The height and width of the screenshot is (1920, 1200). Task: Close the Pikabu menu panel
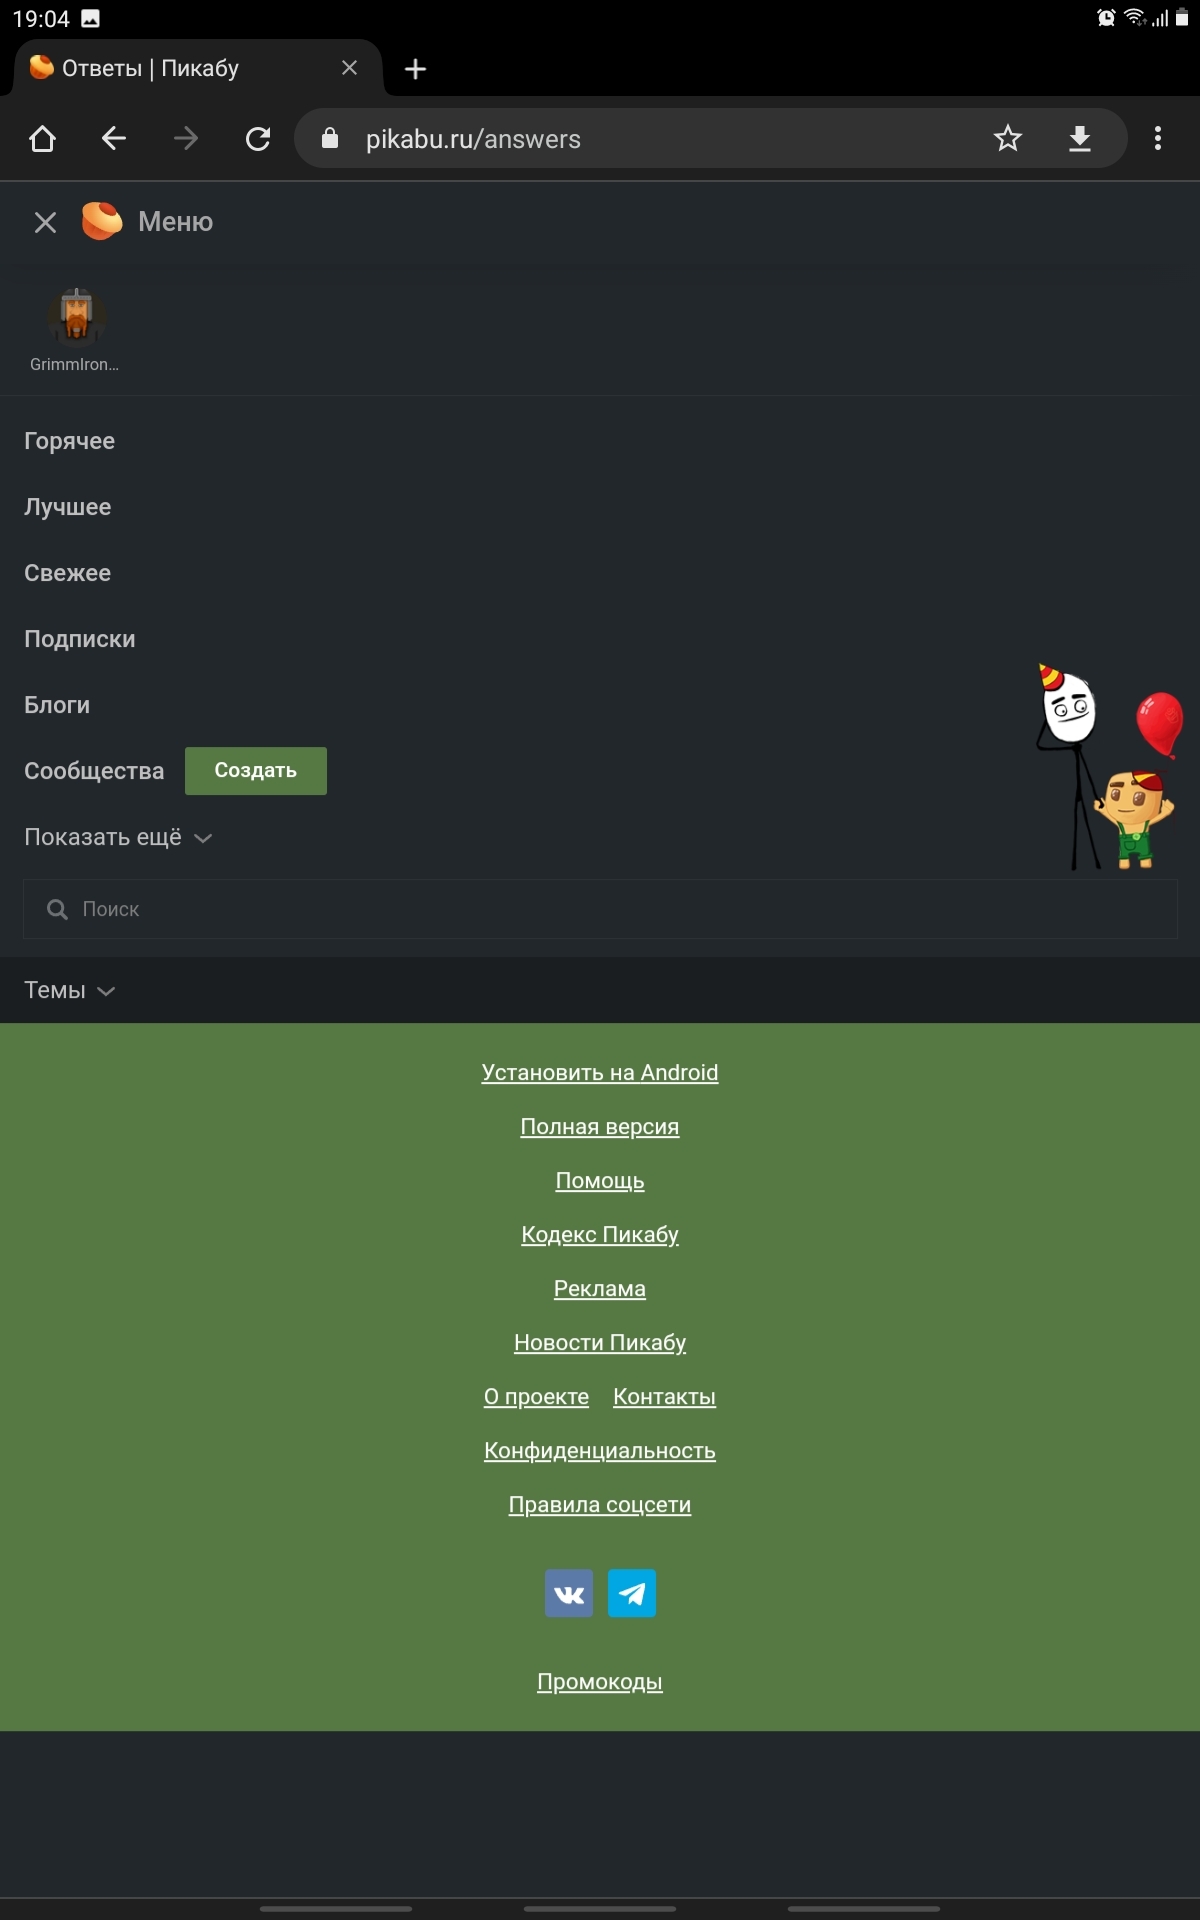45,222
